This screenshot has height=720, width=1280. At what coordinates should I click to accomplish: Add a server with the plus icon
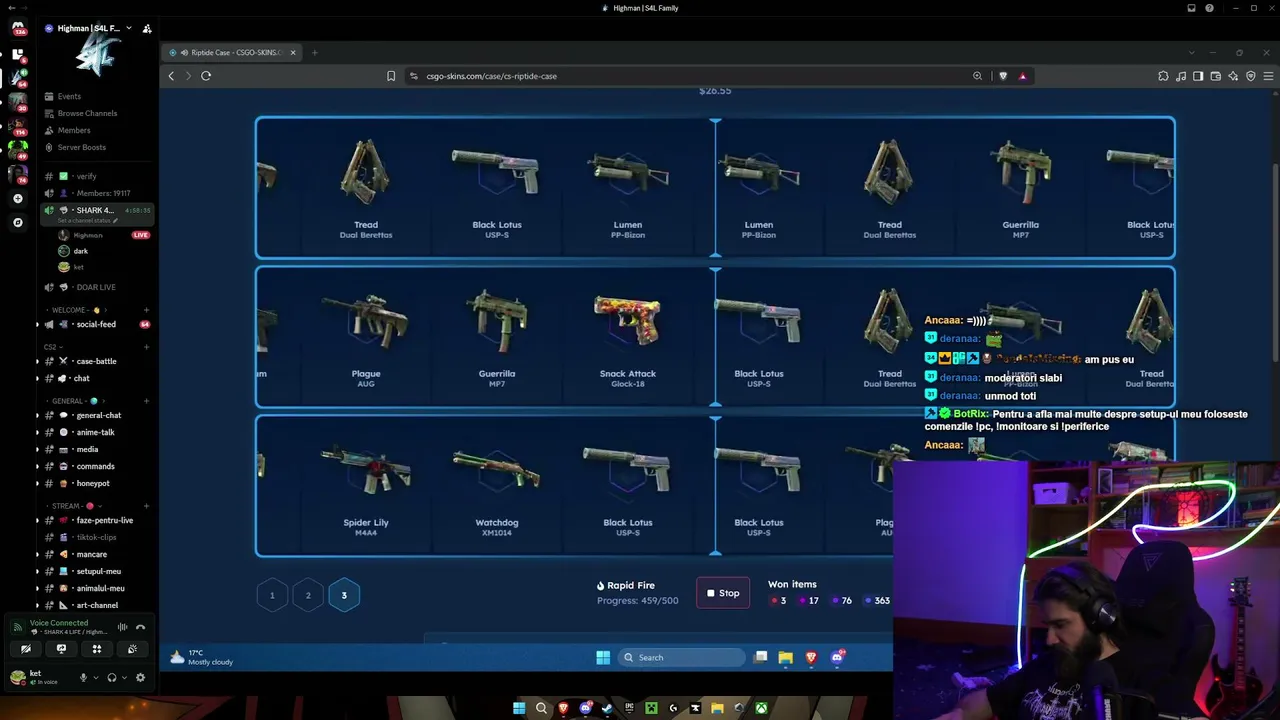click(18, 199)
